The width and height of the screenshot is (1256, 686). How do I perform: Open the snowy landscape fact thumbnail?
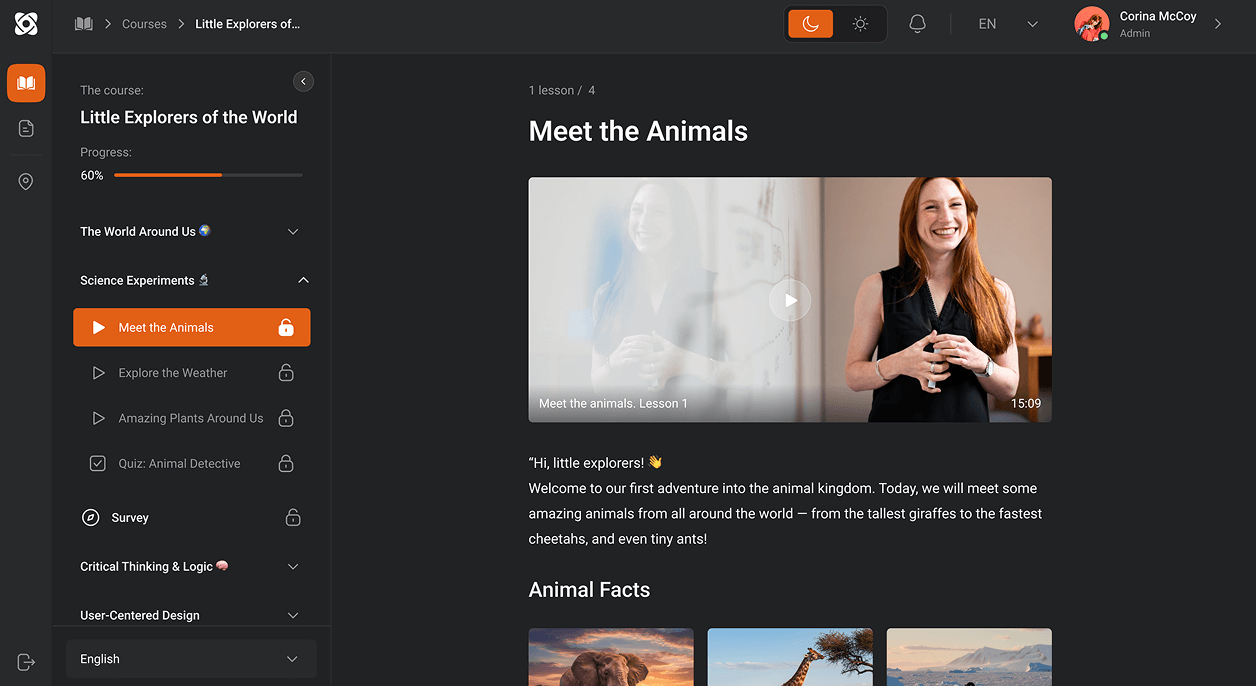(969, 657)
